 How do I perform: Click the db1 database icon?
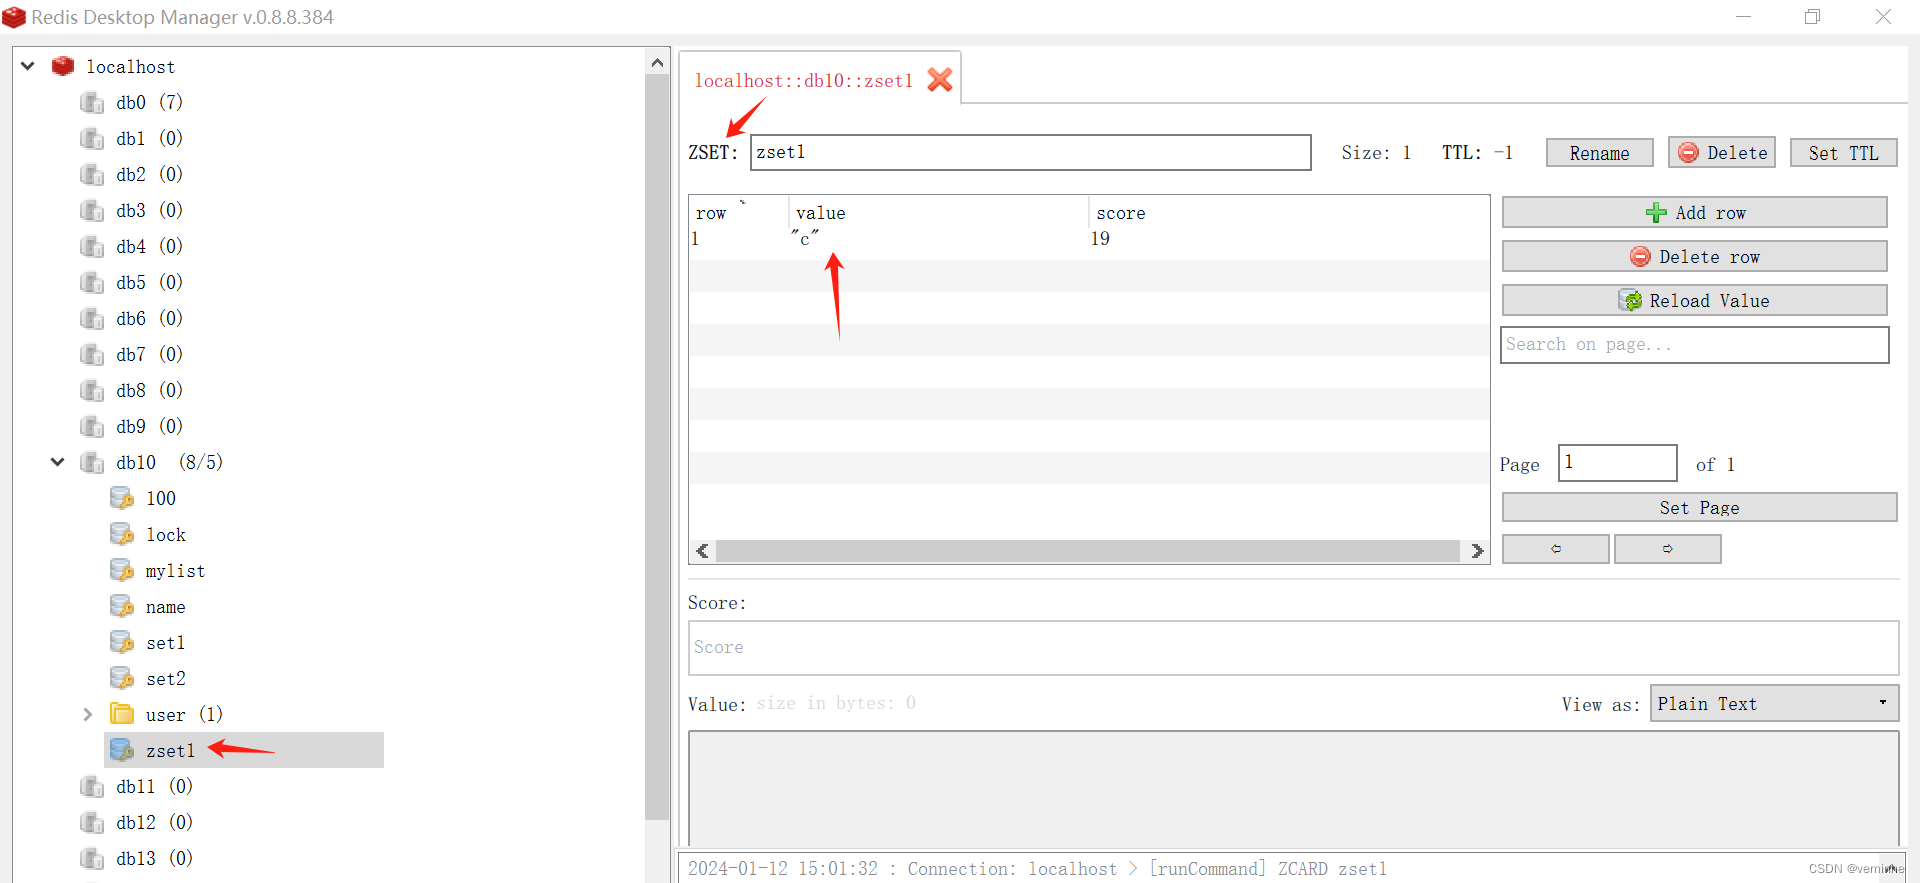coord(92,138)
